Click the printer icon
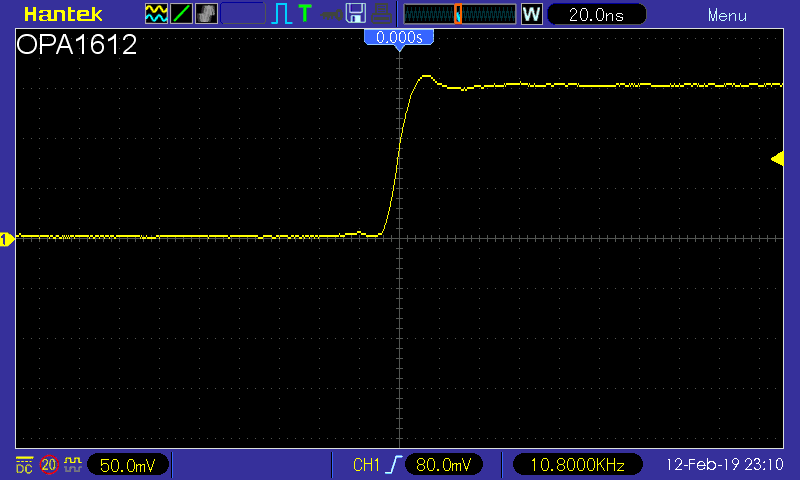Screen dimensions: 800x480 point(381,14)
